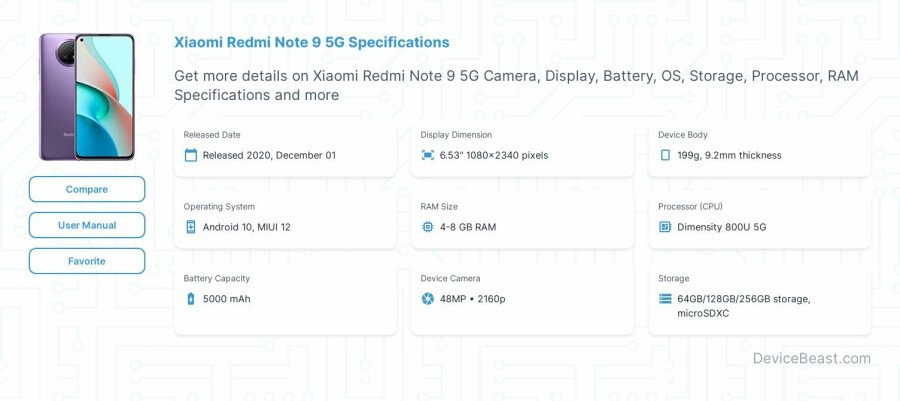900x401 pixels.
Task: Click the operating system icon
Action: [191, 227]
